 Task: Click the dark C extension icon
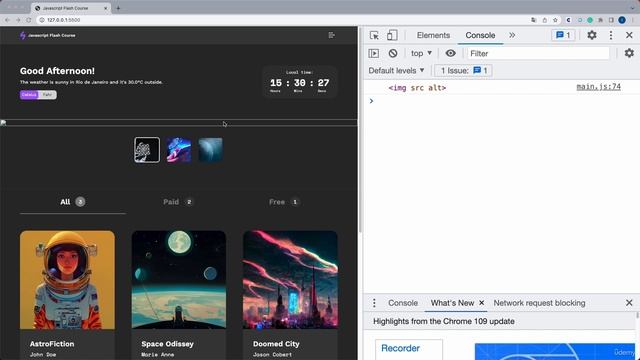tap(568, 20)
